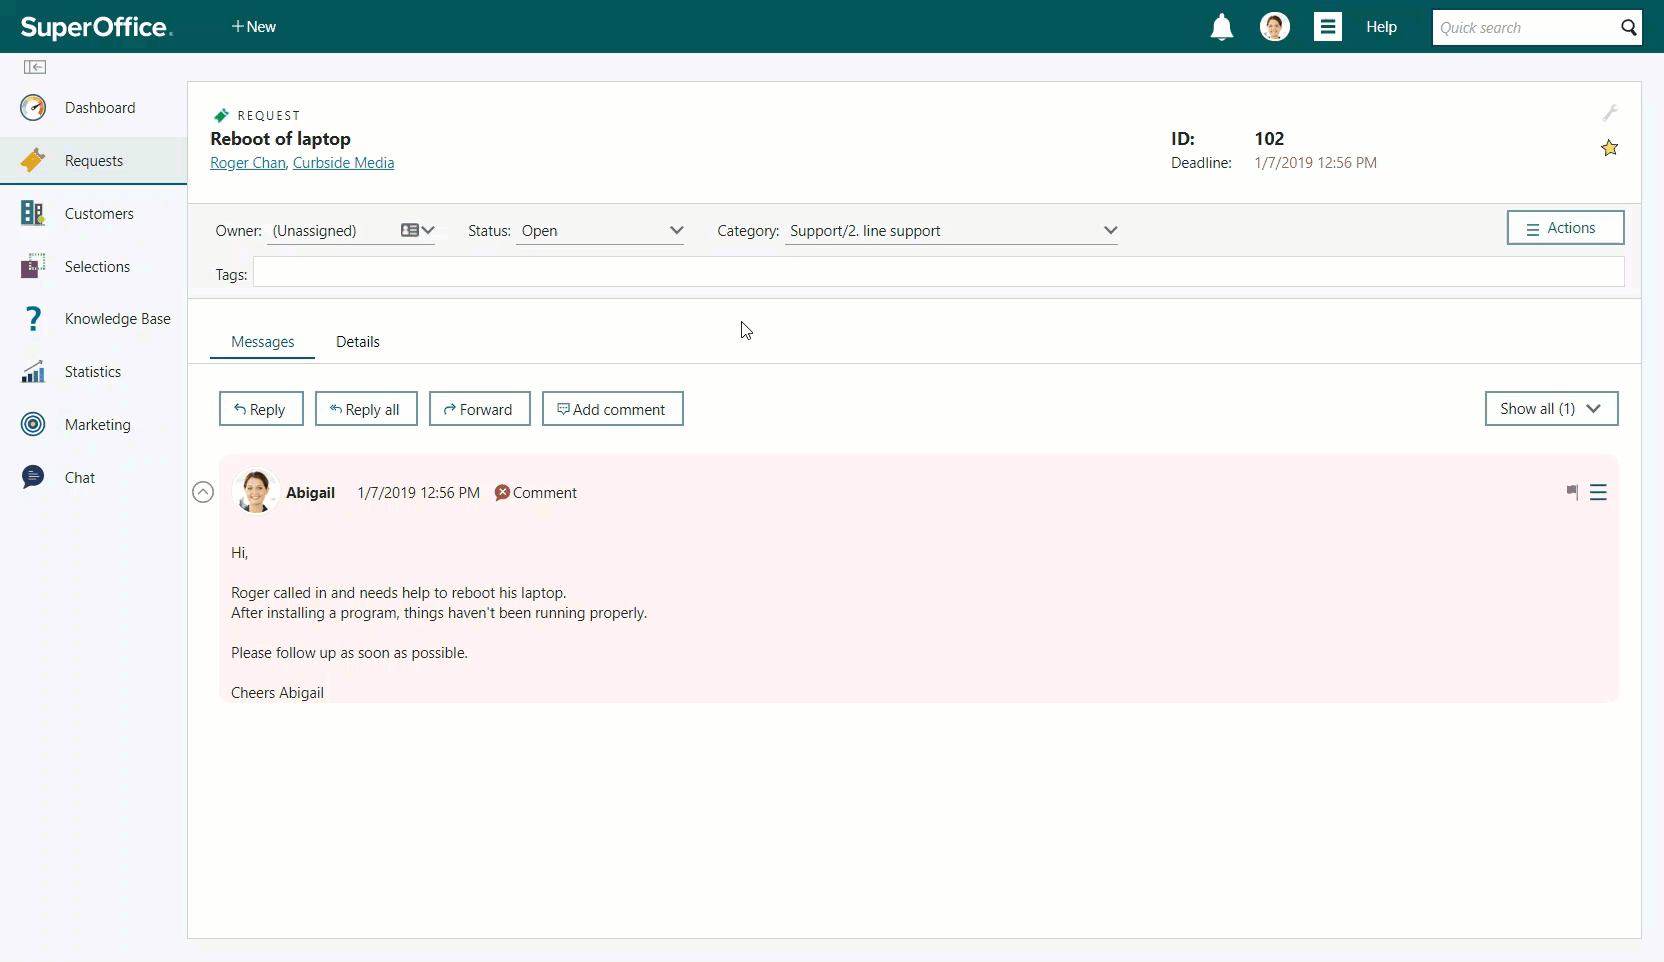
Task: Open the Help menu
Action: pos(1381,27)
